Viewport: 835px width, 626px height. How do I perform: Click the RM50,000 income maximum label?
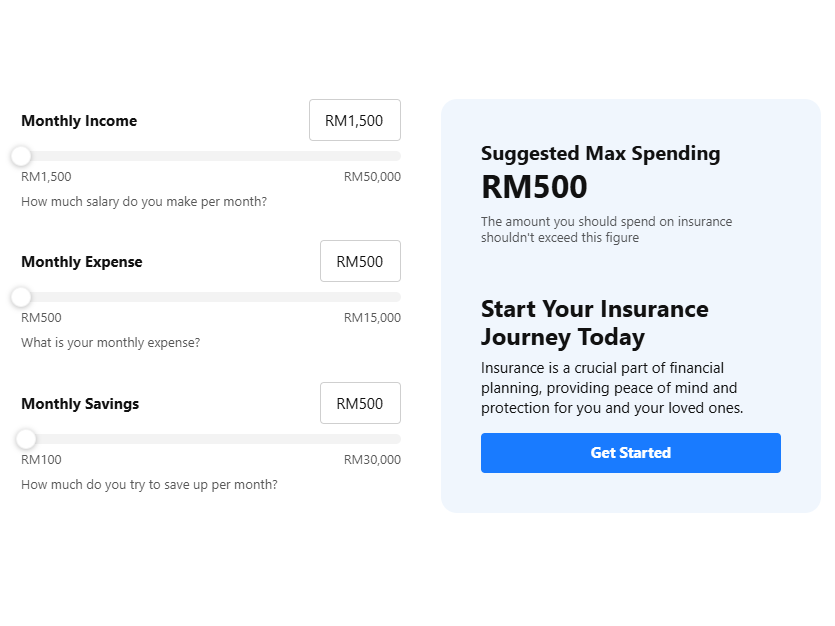(373, 176)
